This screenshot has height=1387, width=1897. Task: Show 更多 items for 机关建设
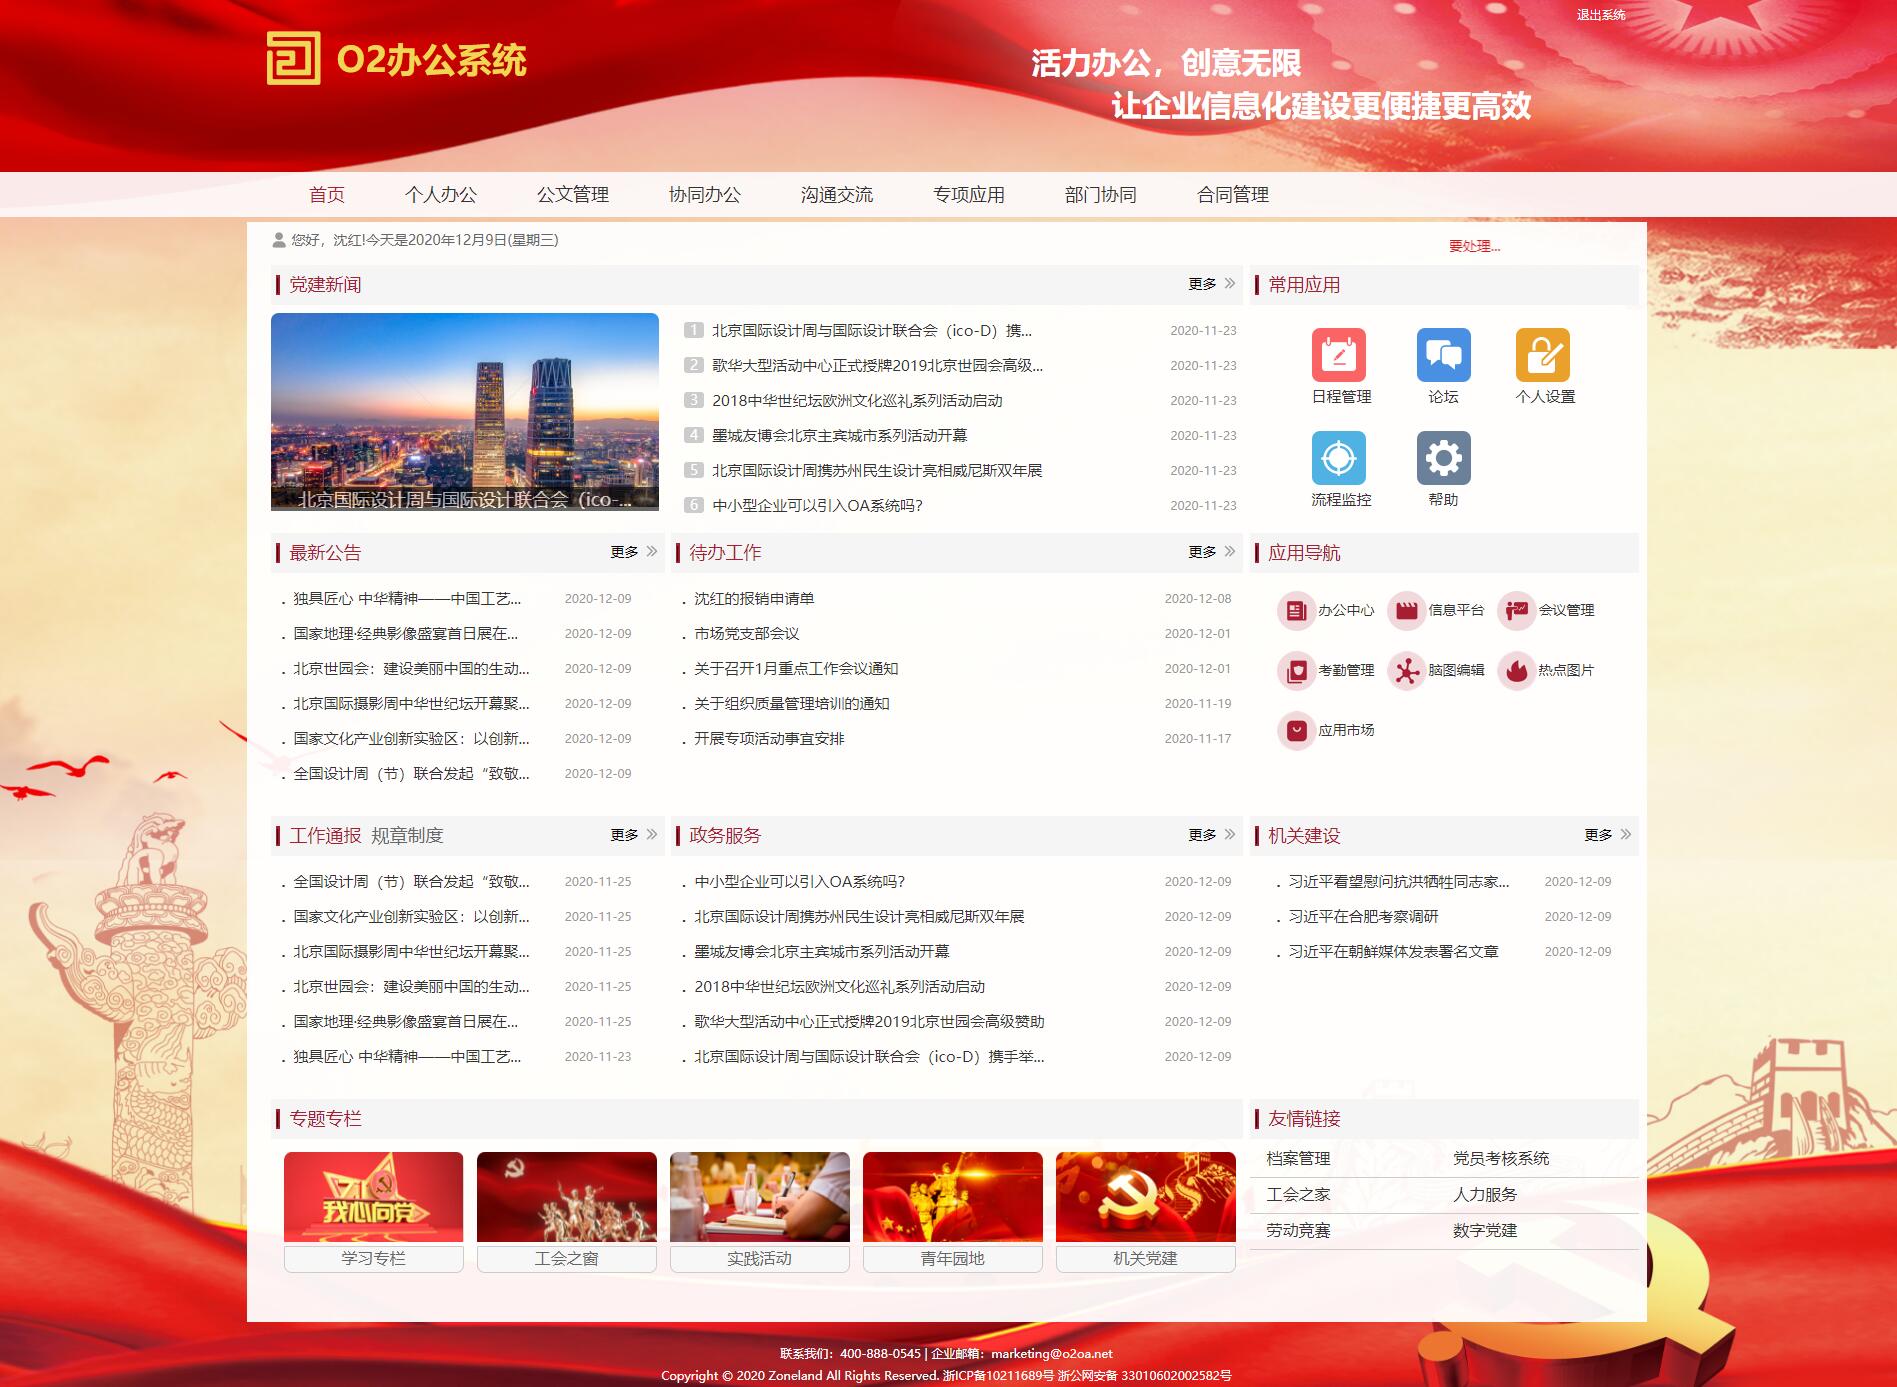[x=1607, y=835]
